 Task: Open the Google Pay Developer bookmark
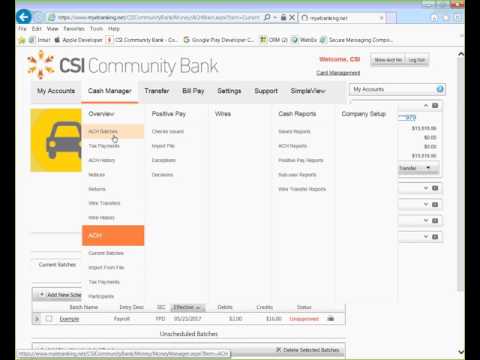(219, 40)
